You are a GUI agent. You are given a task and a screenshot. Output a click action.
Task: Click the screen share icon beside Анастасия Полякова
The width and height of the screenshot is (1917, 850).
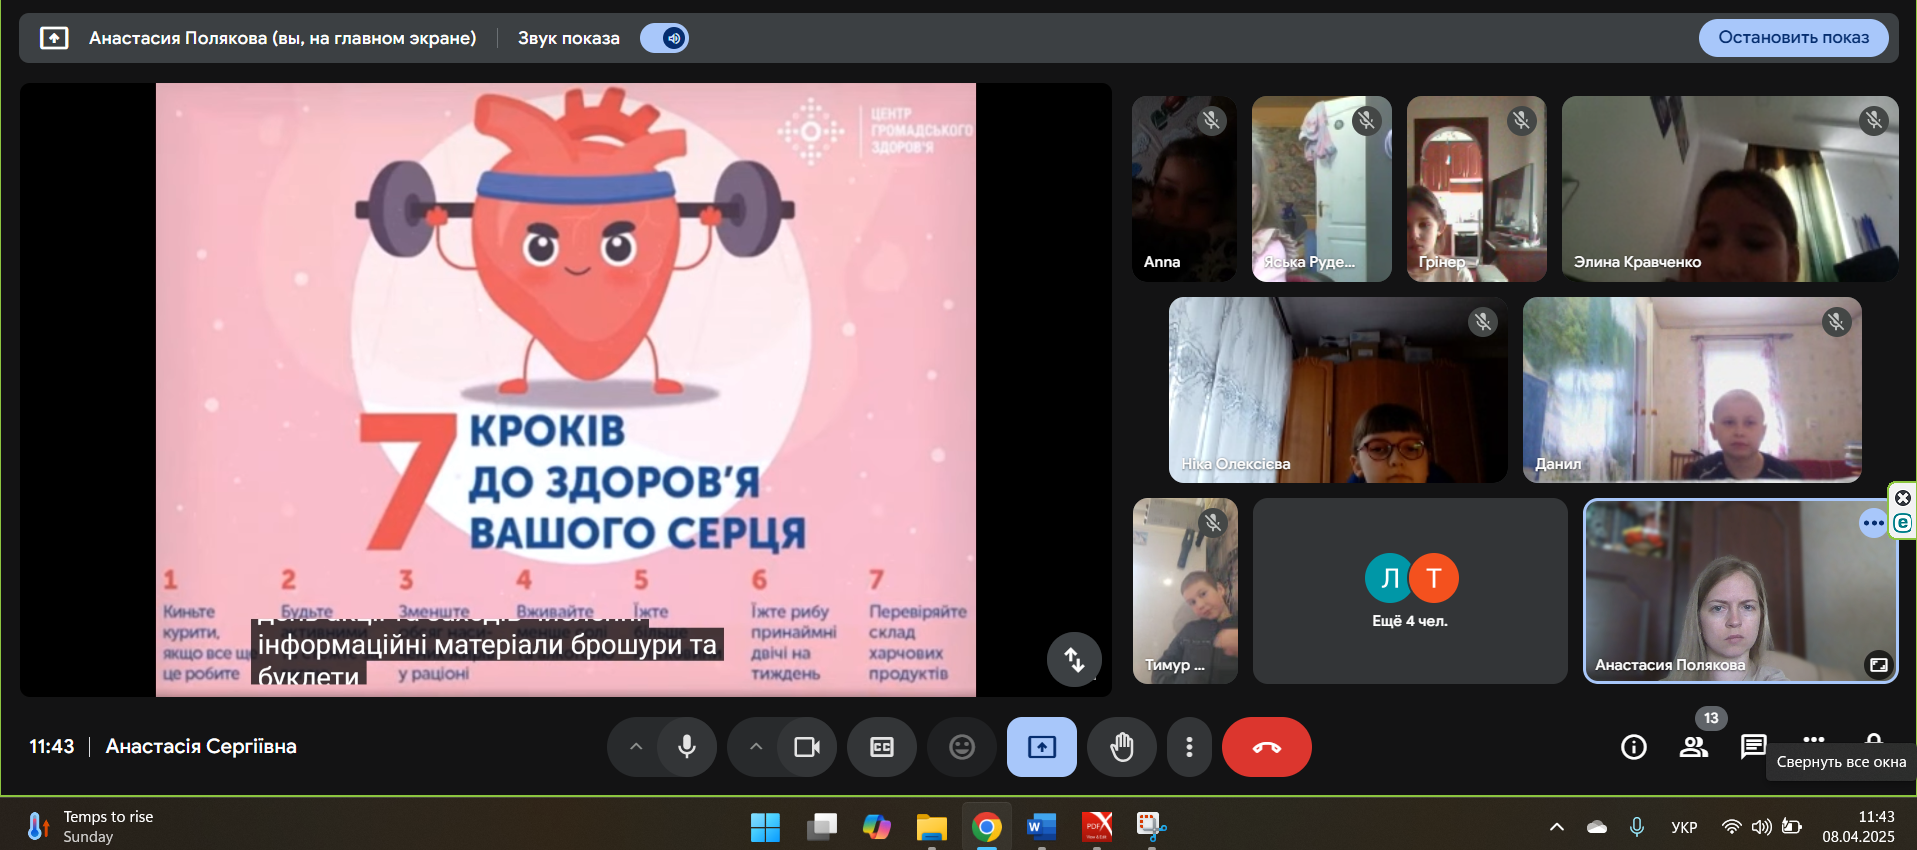(54, 38)
